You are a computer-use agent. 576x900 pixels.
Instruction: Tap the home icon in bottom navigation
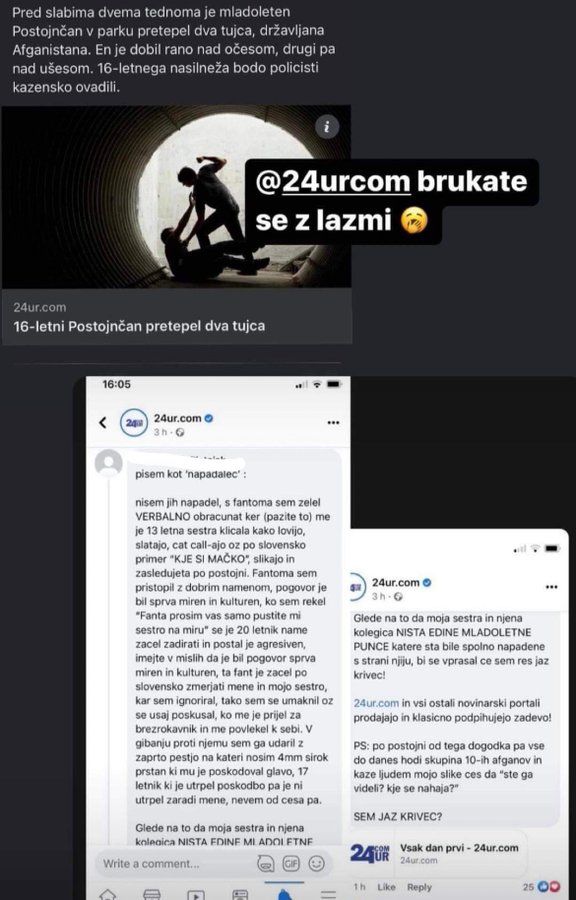point(107,894)
